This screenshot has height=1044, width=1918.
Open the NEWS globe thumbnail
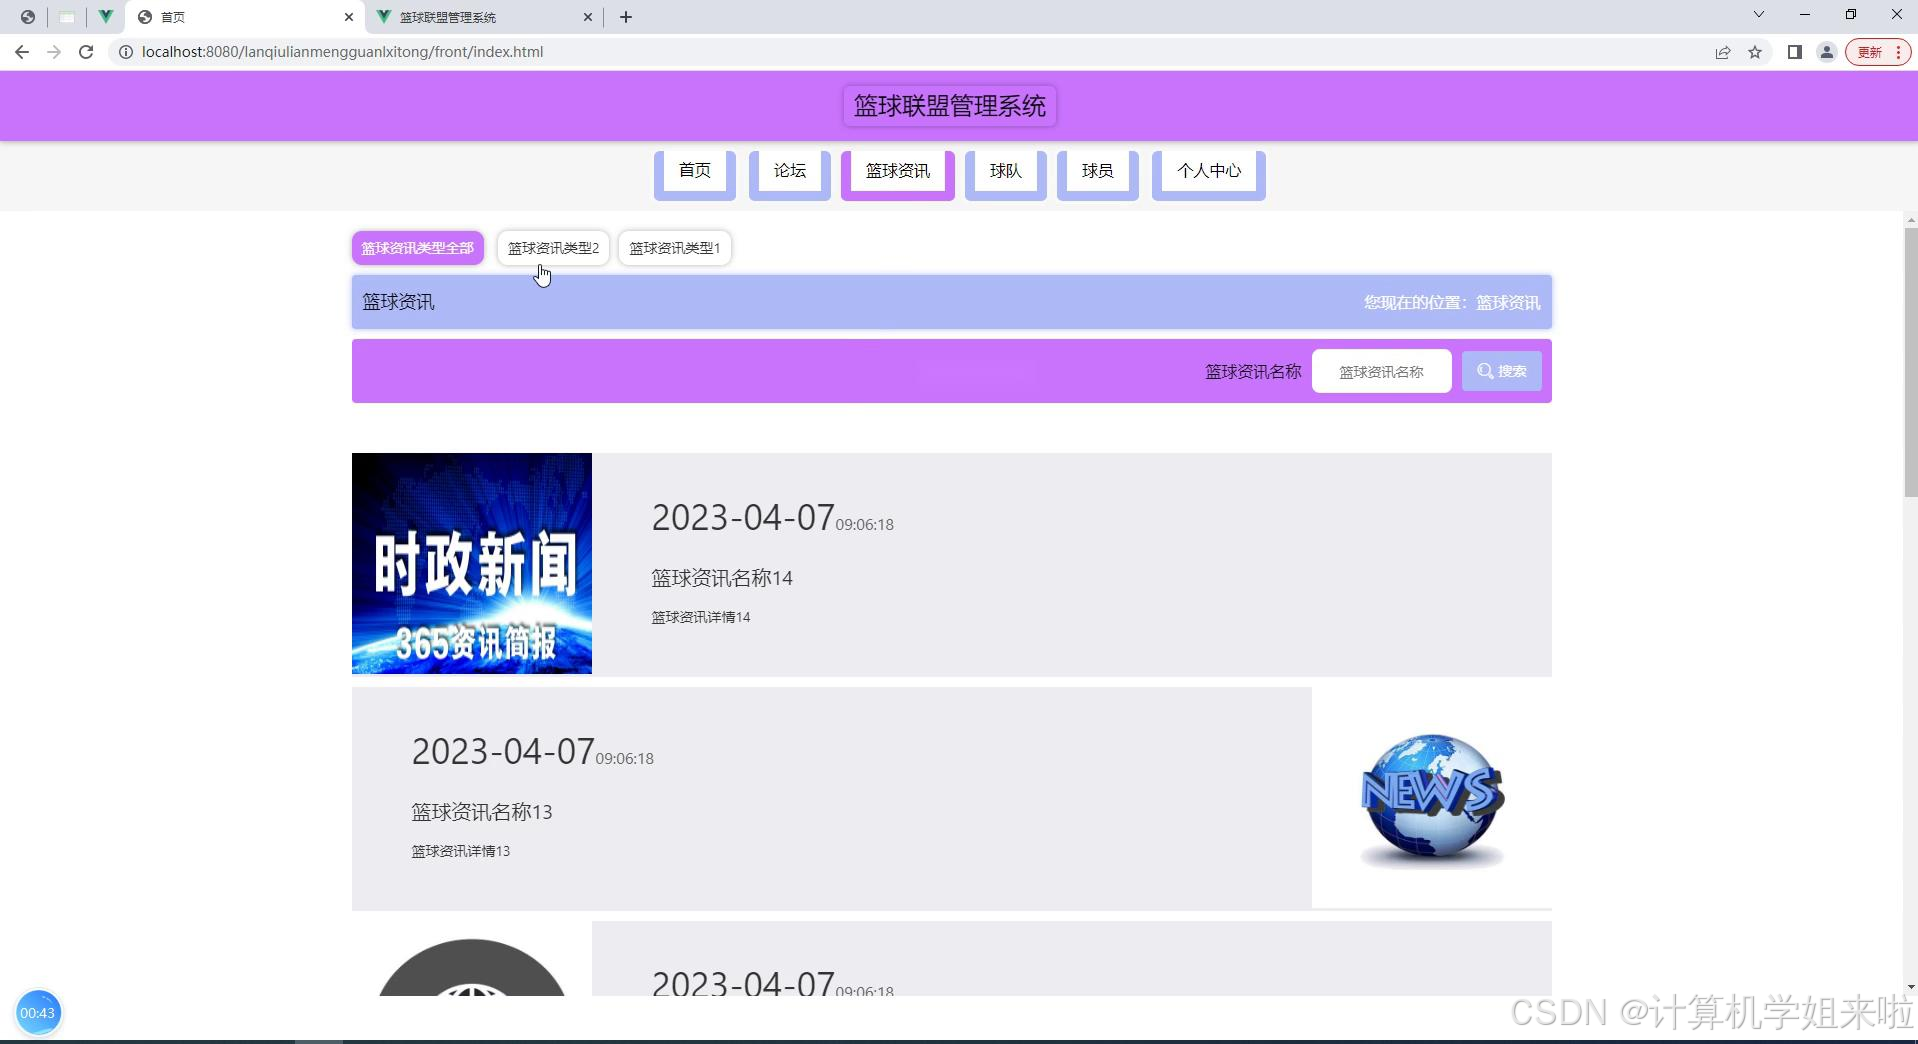point(1432,798)
